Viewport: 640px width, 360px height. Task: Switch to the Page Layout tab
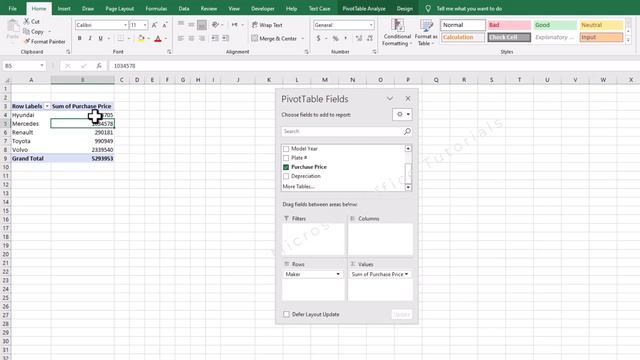[x=120, y=9]
